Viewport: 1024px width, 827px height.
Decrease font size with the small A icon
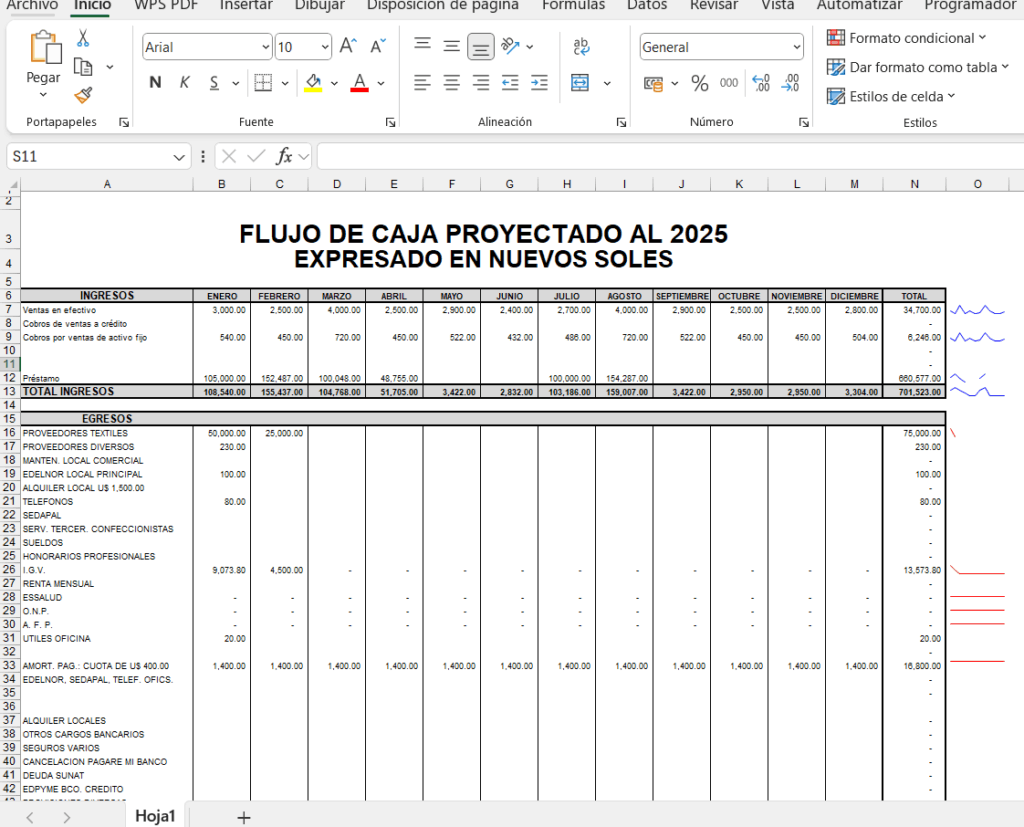(377, 46)
